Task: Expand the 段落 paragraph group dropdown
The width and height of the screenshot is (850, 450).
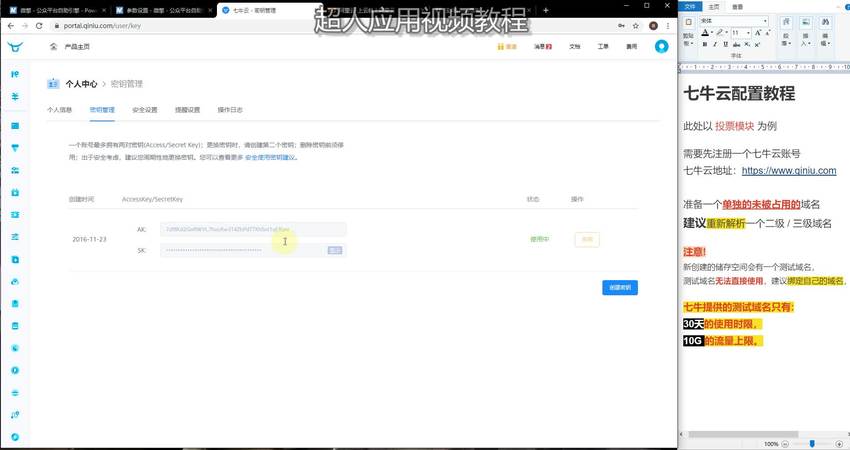Action: point(786,40)
